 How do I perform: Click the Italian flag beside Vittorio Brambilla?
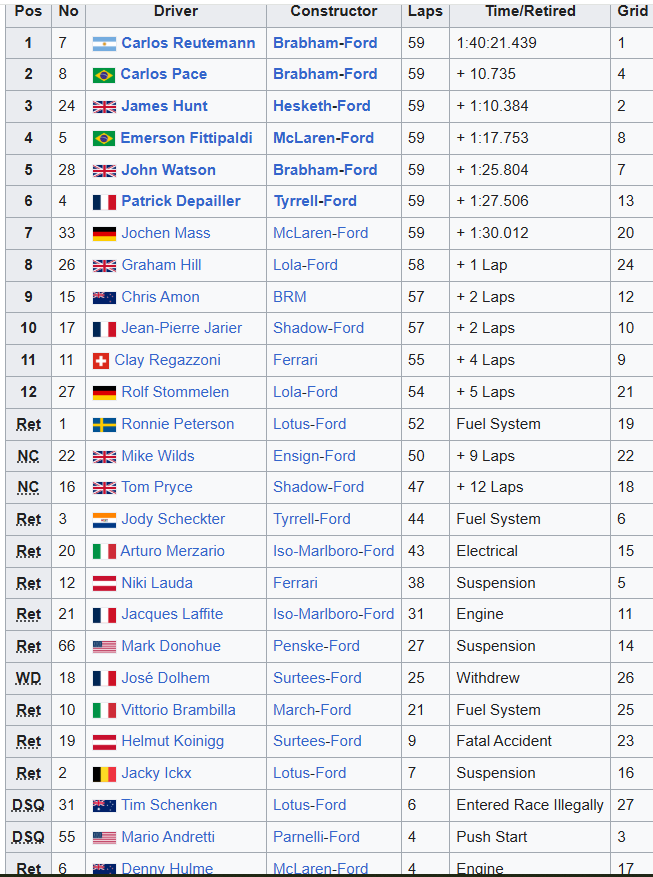105,710
